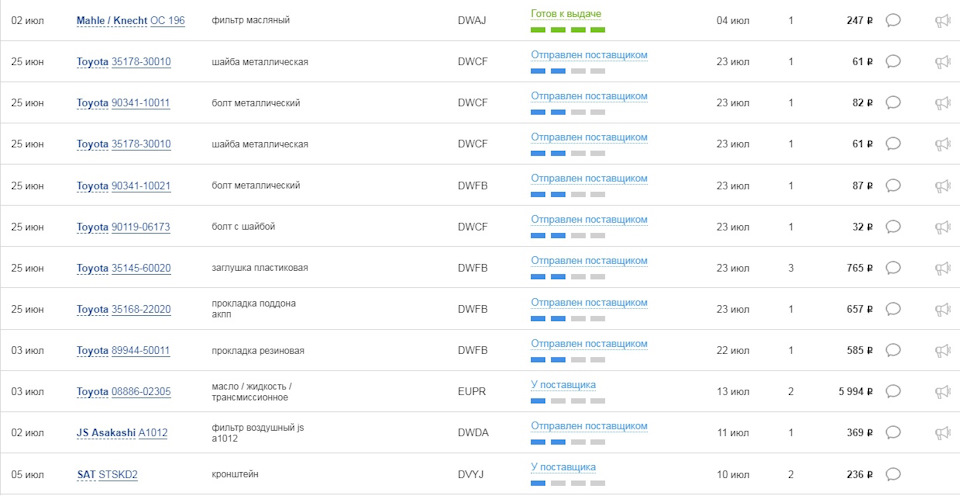Open part number OC 196 link
960x496 pixels.
[167, 21]
